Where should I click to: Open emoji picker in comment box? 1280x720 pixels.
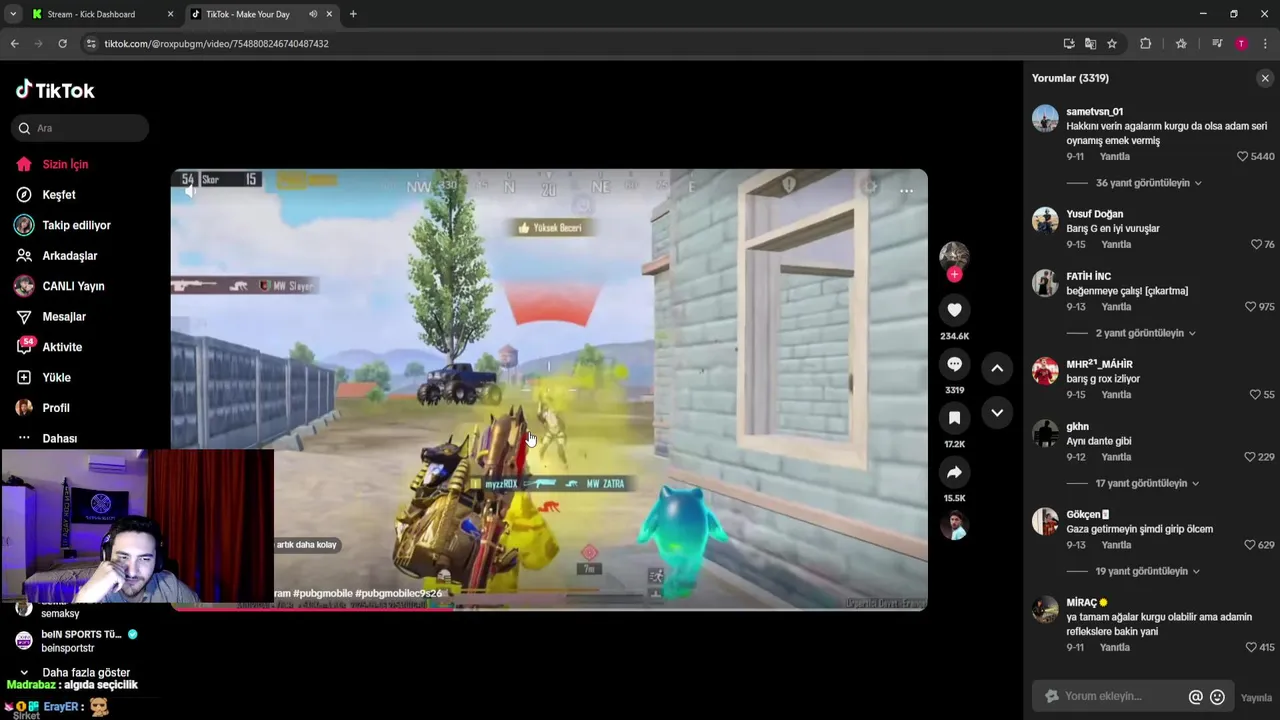click(1217, 697)
